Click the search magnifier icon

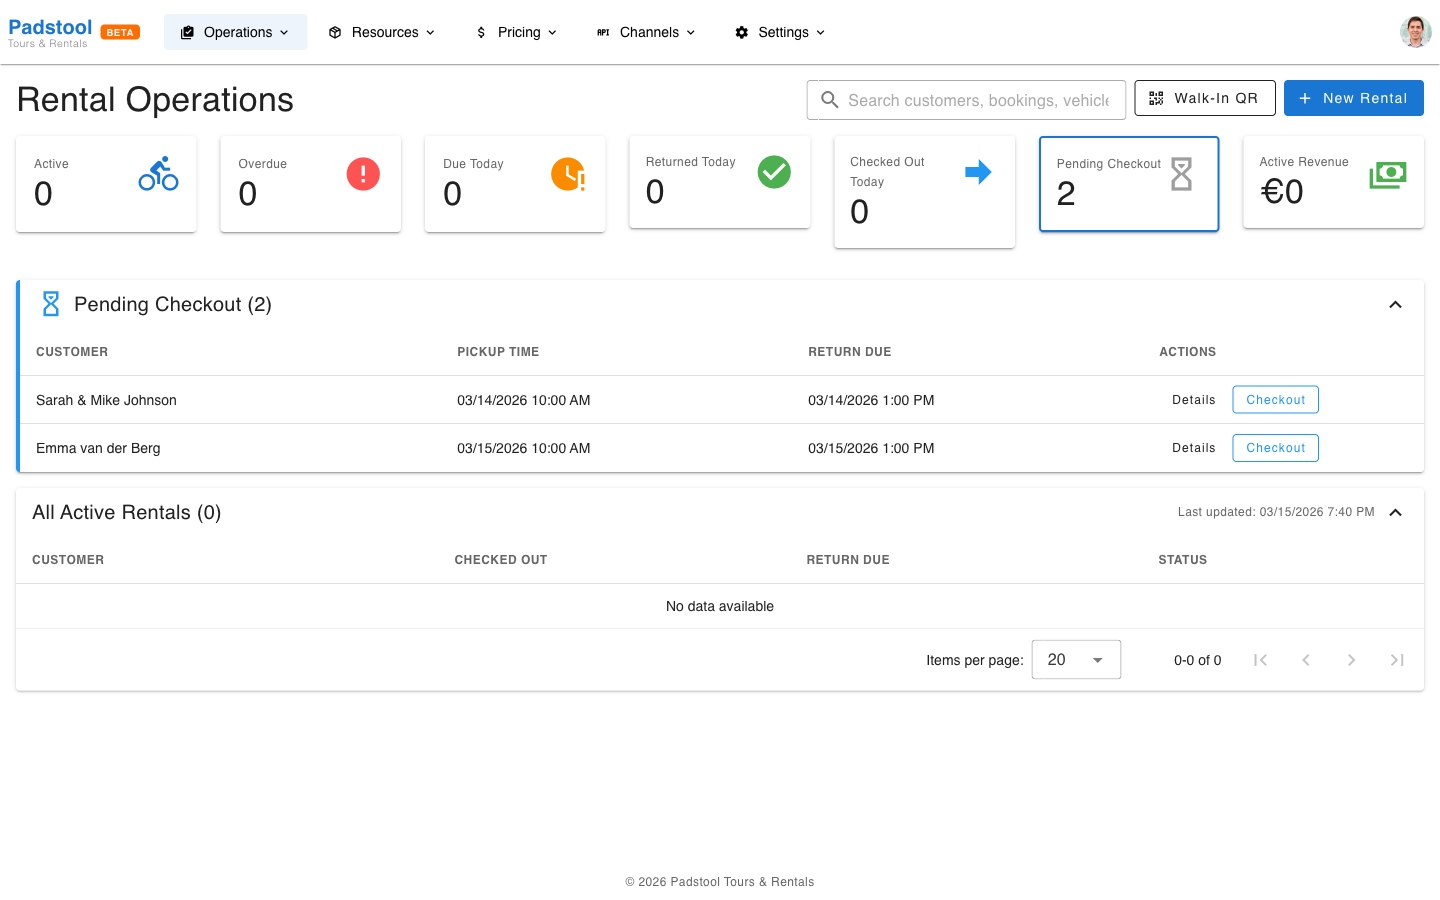pos(830,100)
